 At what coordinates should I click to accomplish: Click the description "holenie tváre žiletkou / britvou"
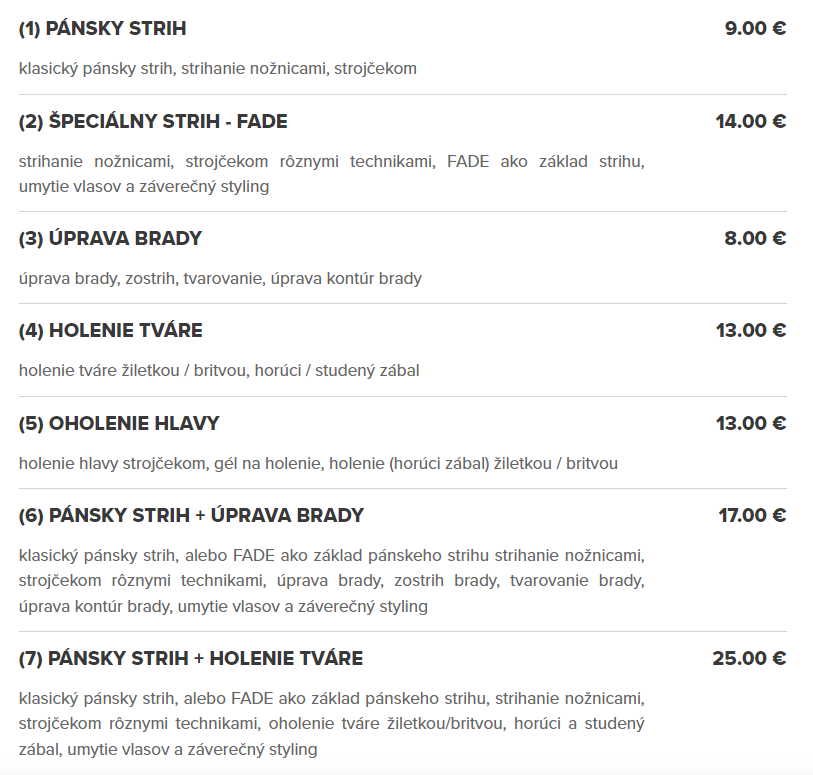point(219,371)
